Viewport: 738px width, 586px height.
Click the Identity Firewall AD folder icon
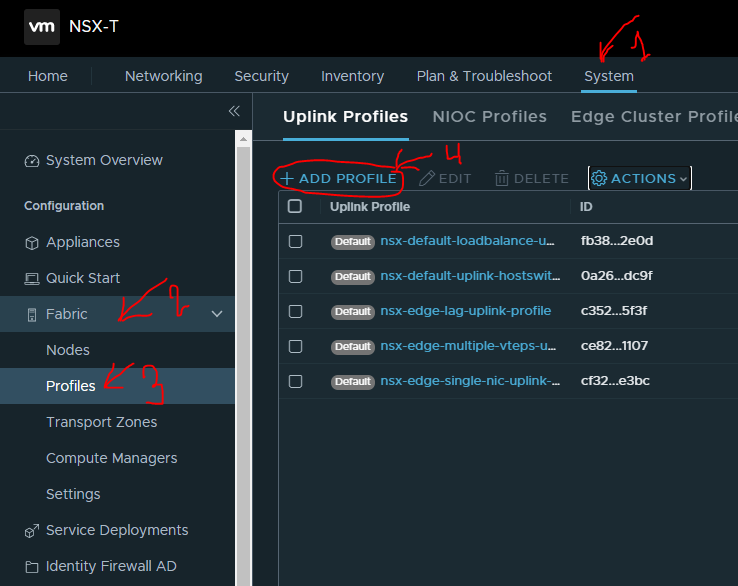tap(32, 567)
